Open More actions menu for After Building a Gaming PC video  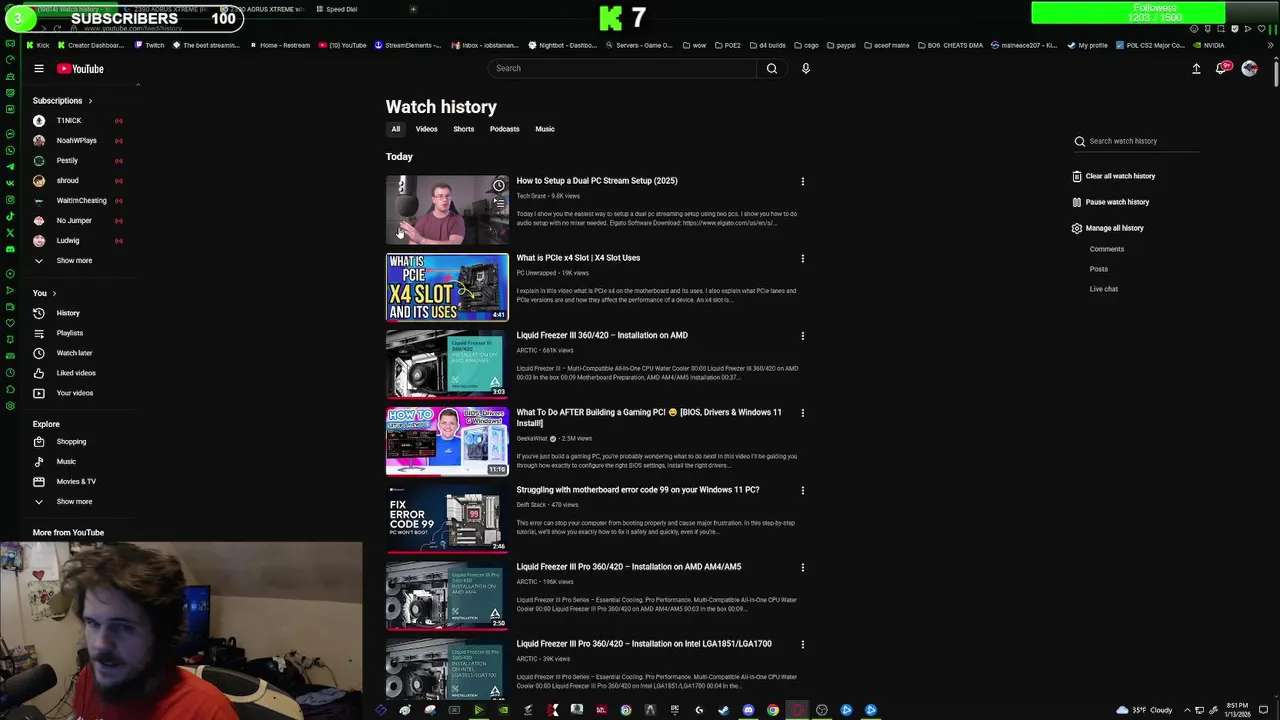point(802,413)
